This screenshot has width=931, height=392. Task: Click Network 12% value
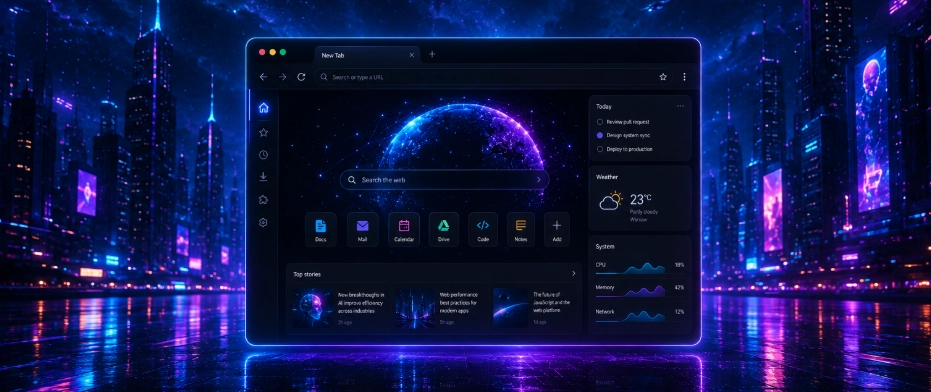coord(679,312)
